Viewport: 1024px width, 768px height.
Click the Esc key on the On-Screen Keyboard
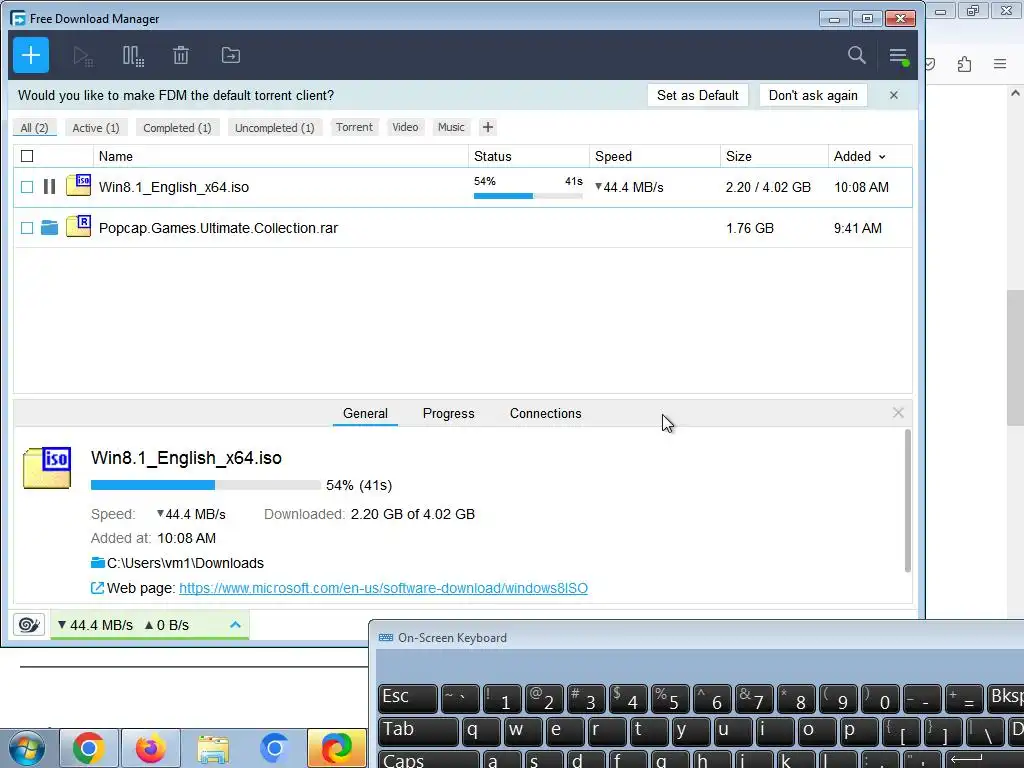coord(408,698)
